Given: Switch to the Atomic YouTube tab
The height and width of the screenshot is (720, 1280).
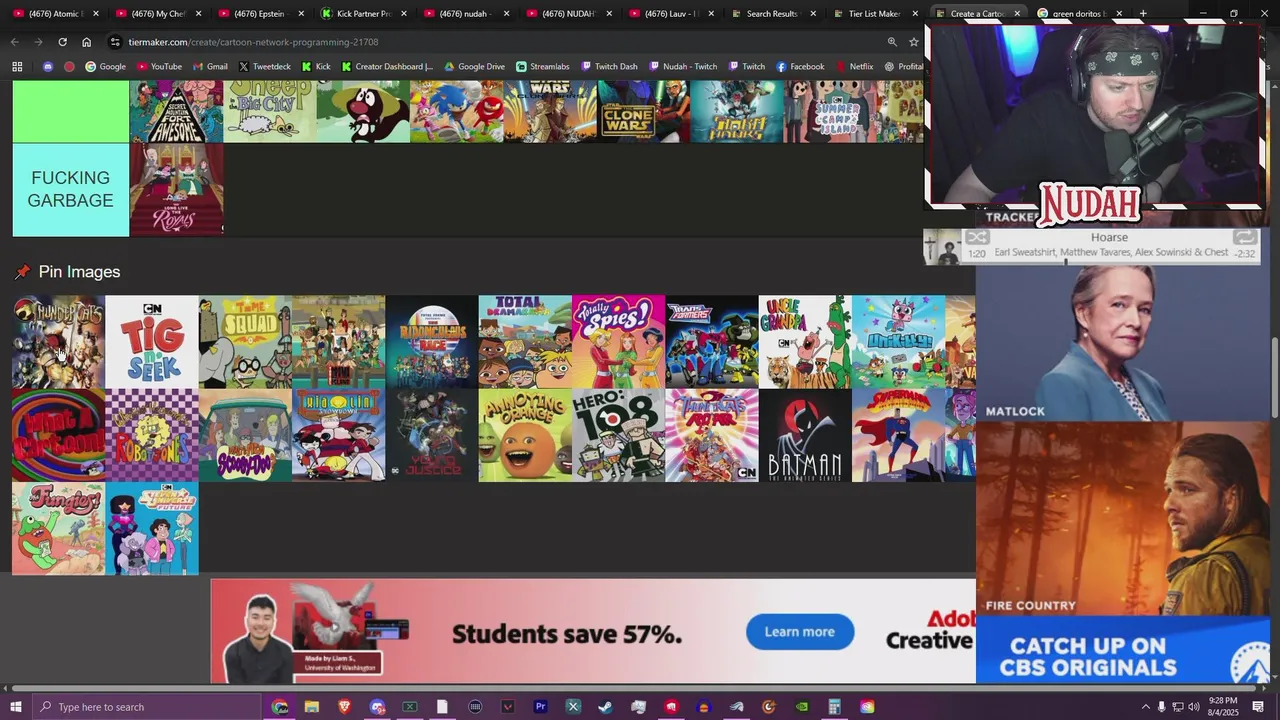Looking at the screenshot, I should coord(55,14).
